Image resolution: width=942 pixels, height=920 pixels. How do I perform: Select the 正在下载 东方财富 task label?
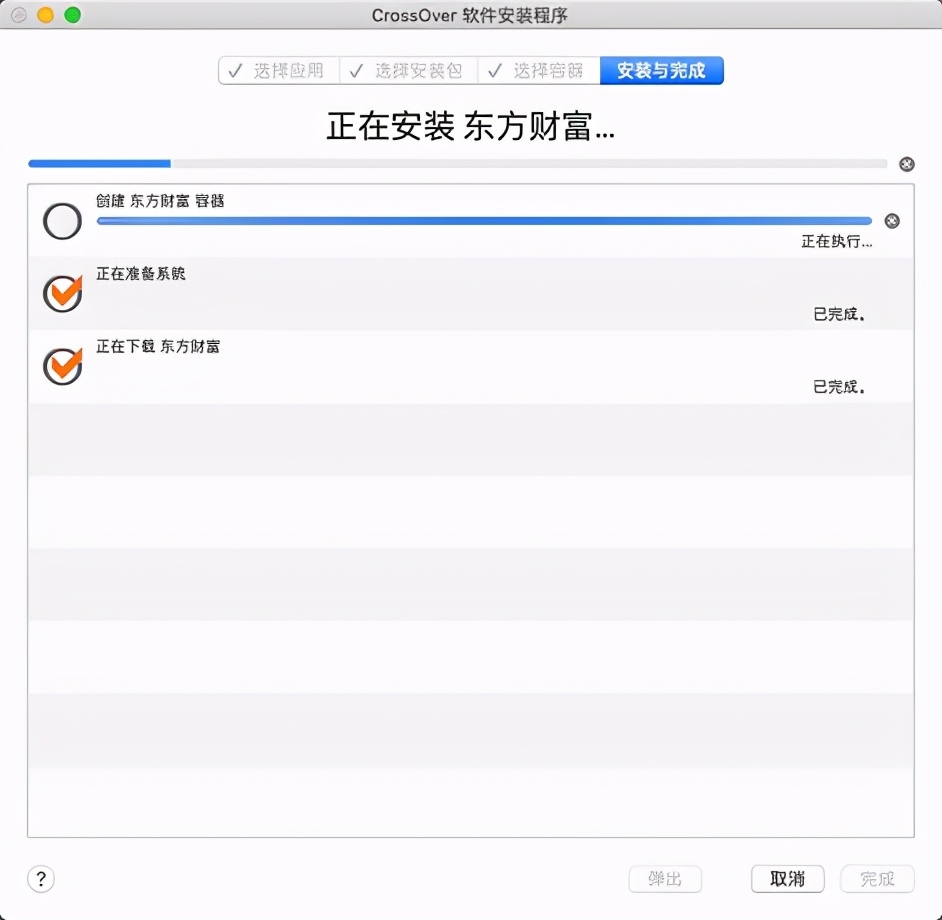pos(158,346)
